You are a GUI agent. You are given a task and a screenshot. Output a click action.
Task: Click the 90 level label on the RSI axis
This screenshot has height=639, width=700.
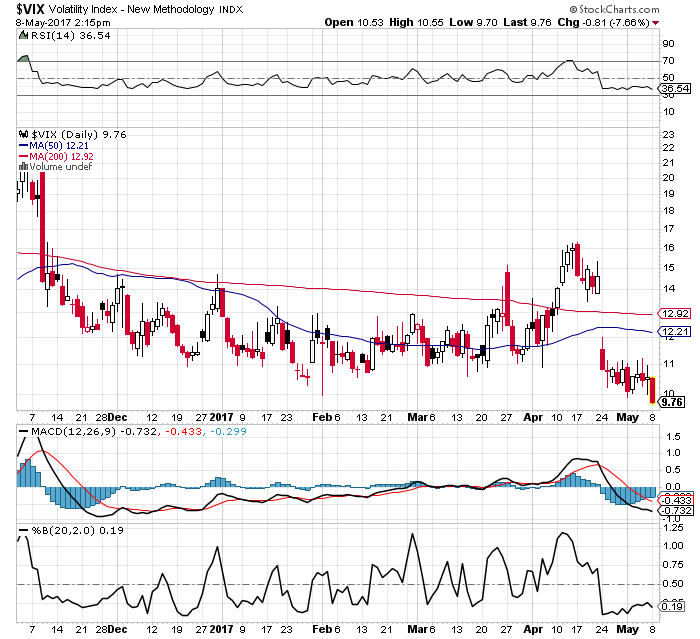[669, 44]
